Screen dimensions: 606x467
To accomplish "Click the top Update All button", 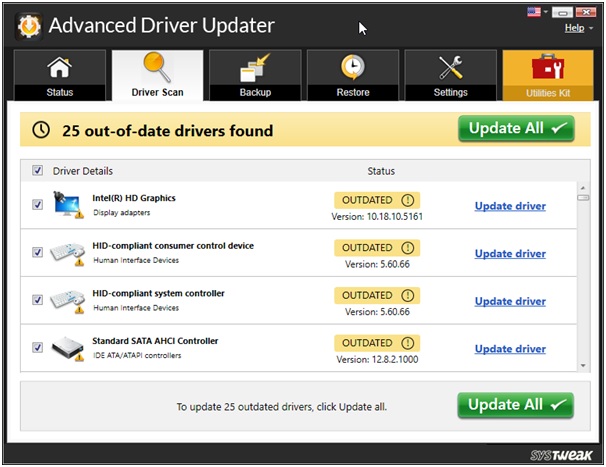I will (516, 129).
